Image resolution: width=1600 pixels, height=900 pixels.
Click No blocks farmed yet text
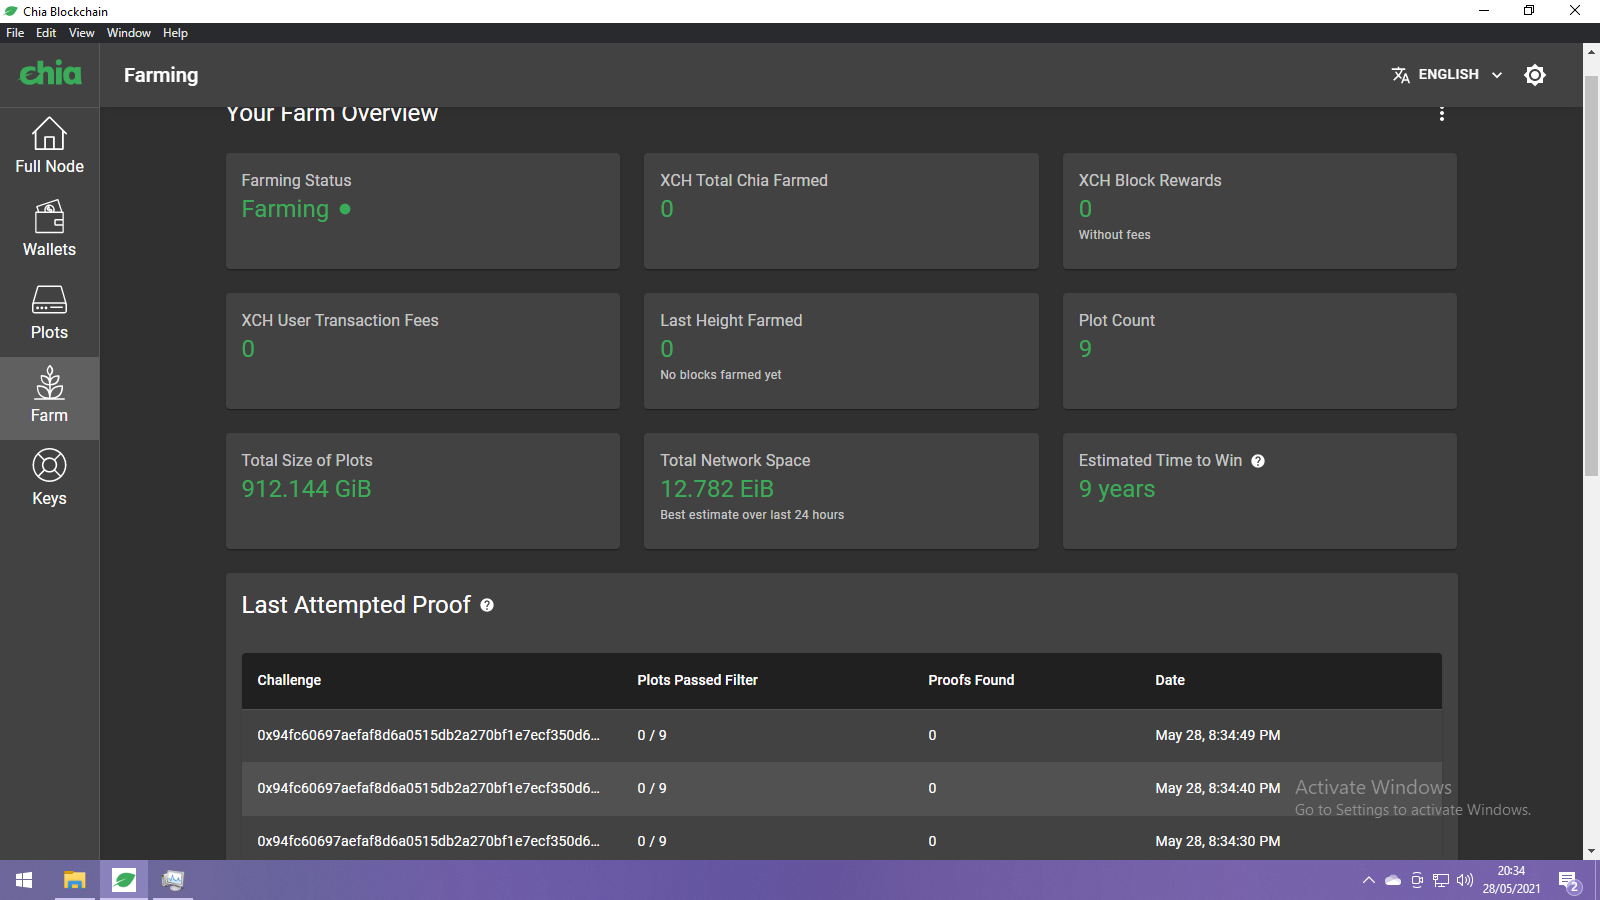click(721, 375)
